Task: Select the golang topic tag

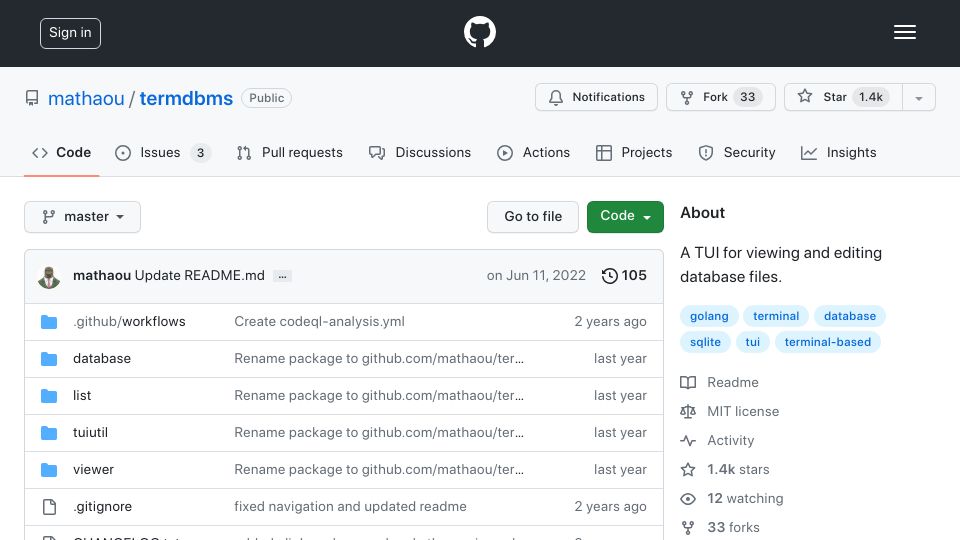Action: click(x=709, y=317)
